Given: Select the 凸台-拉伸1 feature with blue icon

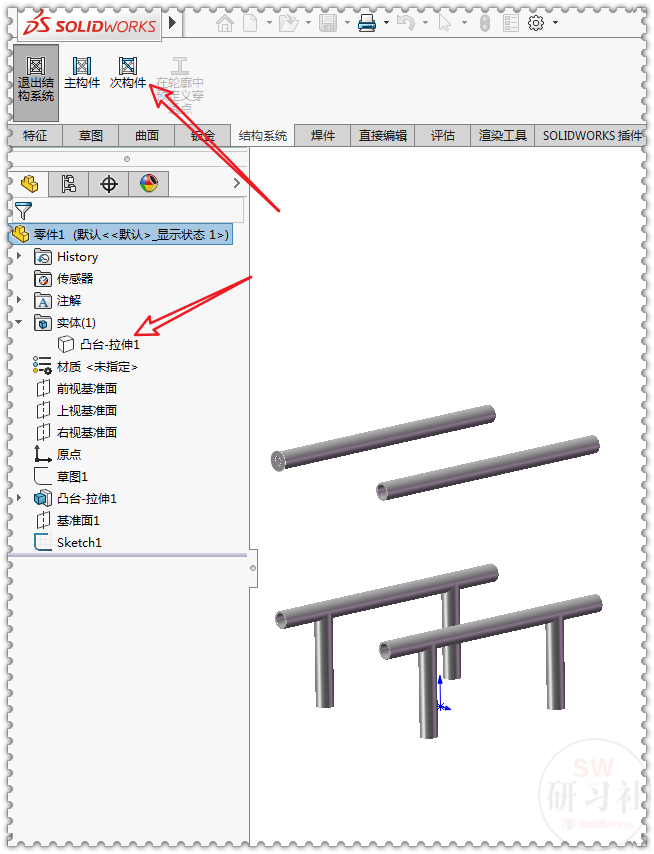Looking at the screenshot, I should (76, 498).
